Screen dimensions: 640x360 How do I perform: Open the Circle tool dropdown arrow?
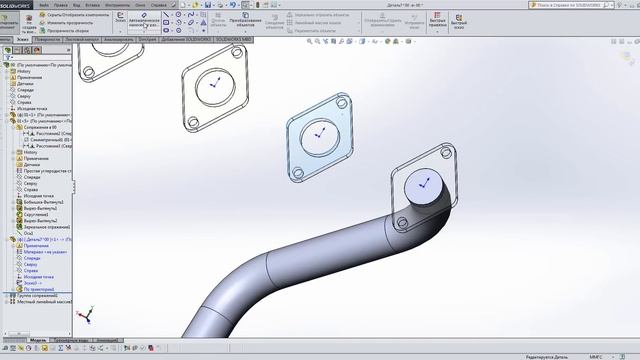tap(184, 15)
